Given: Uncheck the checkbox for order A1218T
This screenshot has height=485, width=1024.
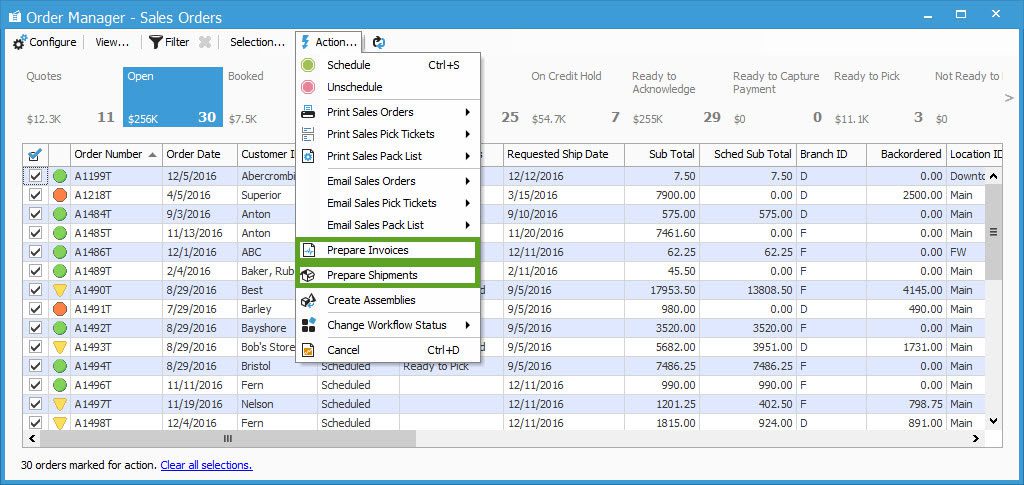Looking at the screenshot, I should (x=35, y=195).
